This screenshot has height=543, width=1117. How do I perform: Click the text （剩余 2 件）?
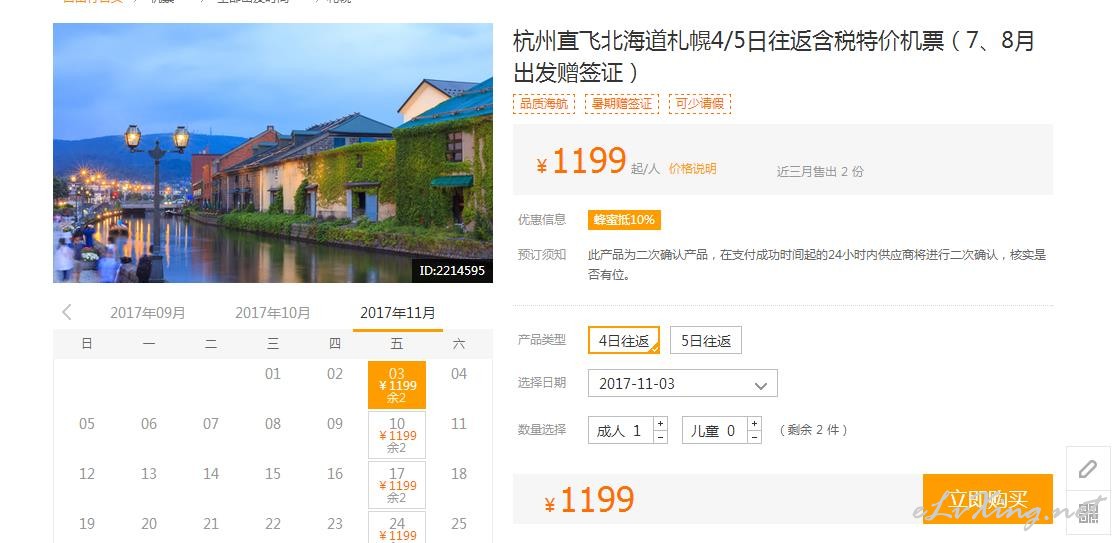tap(814, 430)
